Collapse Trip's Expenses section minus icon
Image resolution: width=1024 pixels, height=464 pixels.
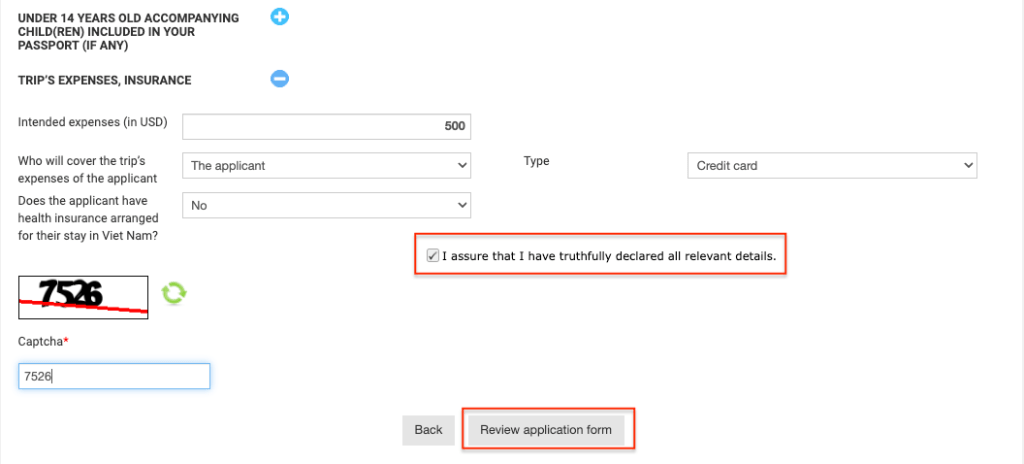(280, 79)
